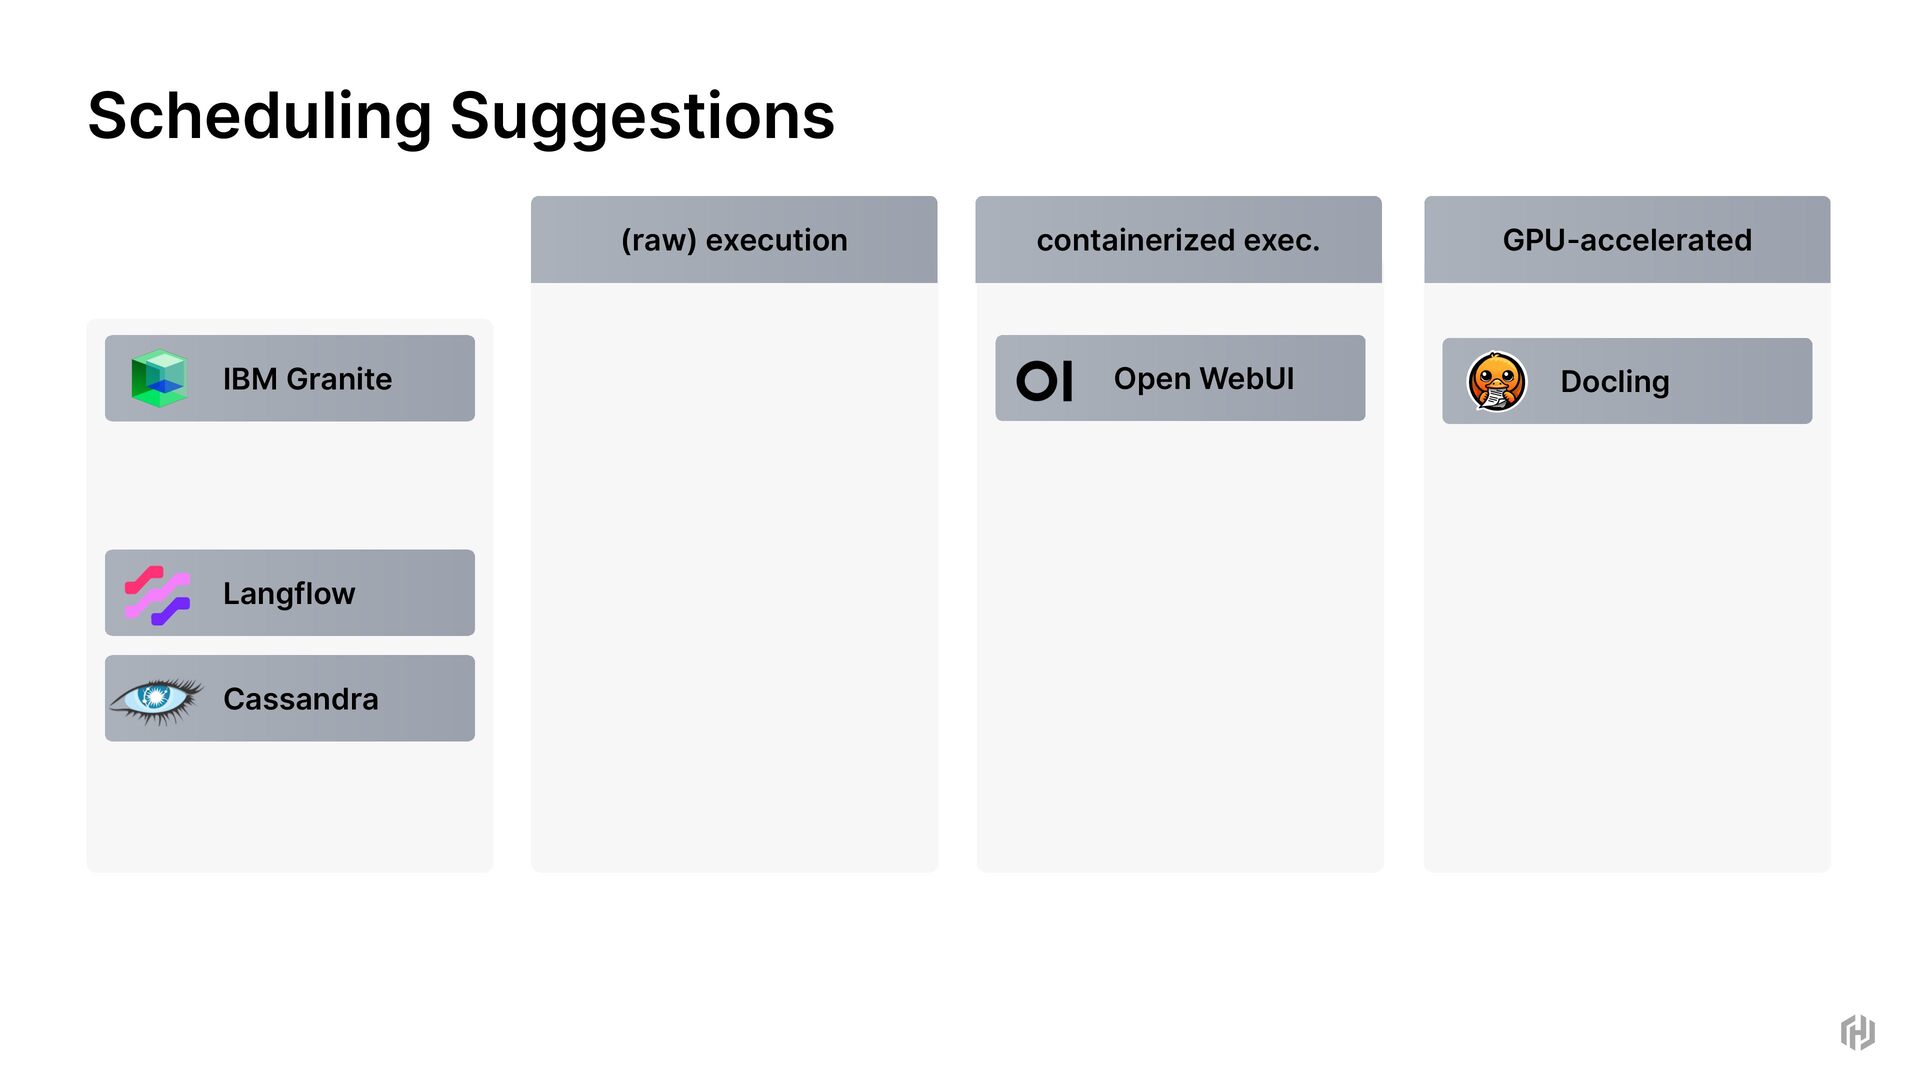Image resolution: width=1920 pixels, height=1080 pixels.
Task: Click the Open WebUI logo icon
Action: click(1044, 380)
